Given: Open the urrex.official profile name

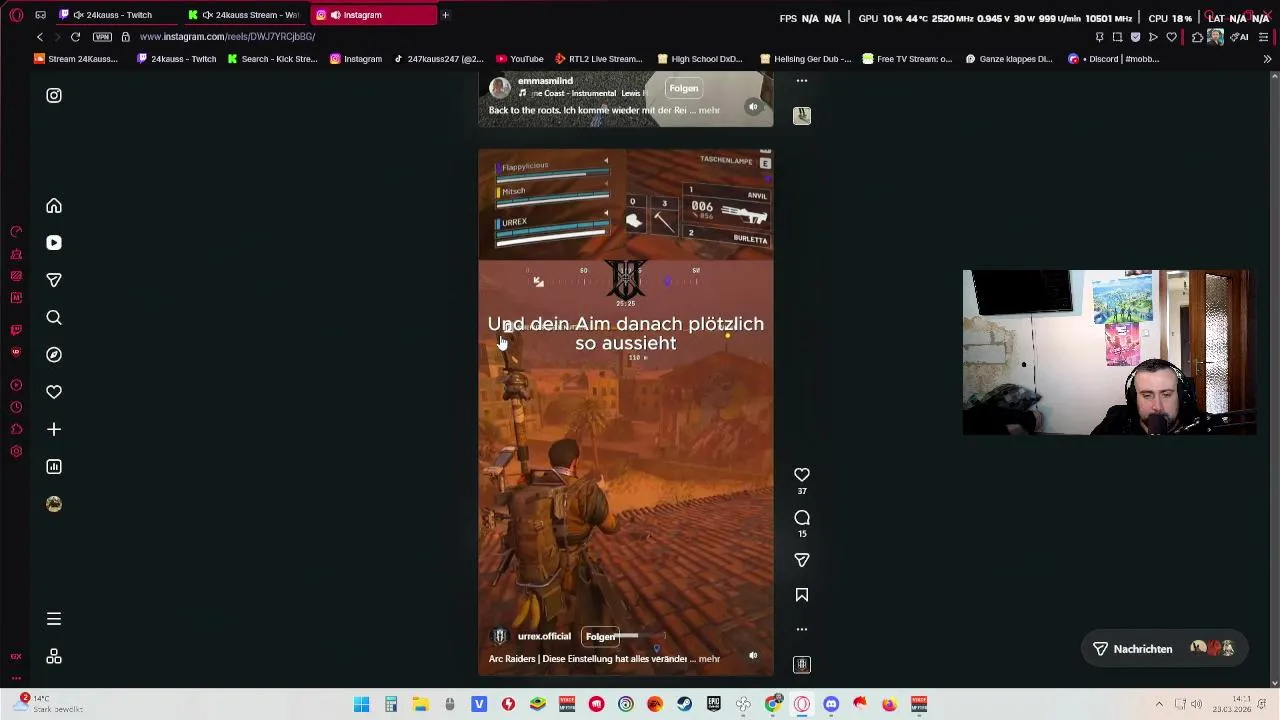Looking at the screenshot, I should [x=544, y=636].
